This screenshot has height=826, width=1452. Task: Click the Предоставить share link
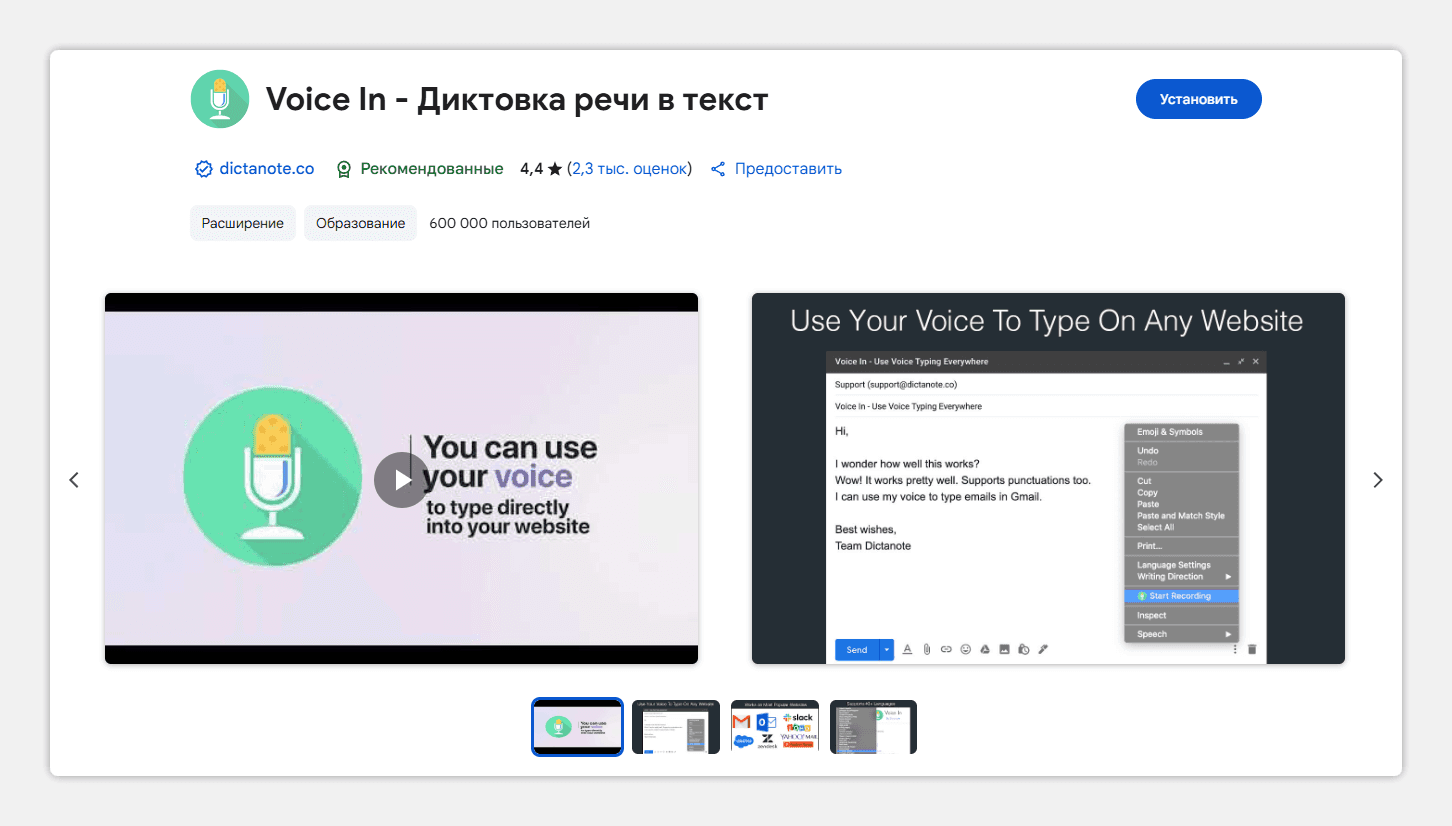788,169
